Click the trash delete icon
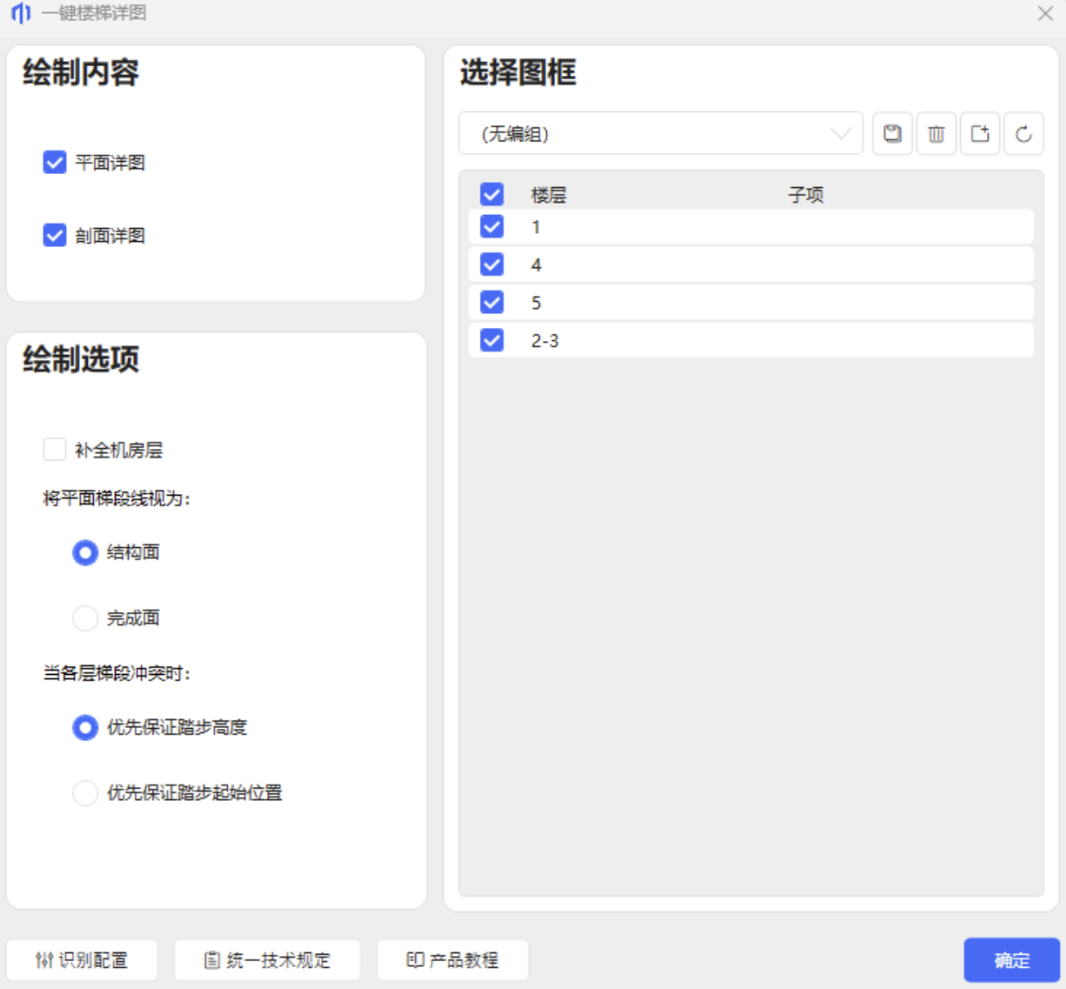 pos(936,134)
